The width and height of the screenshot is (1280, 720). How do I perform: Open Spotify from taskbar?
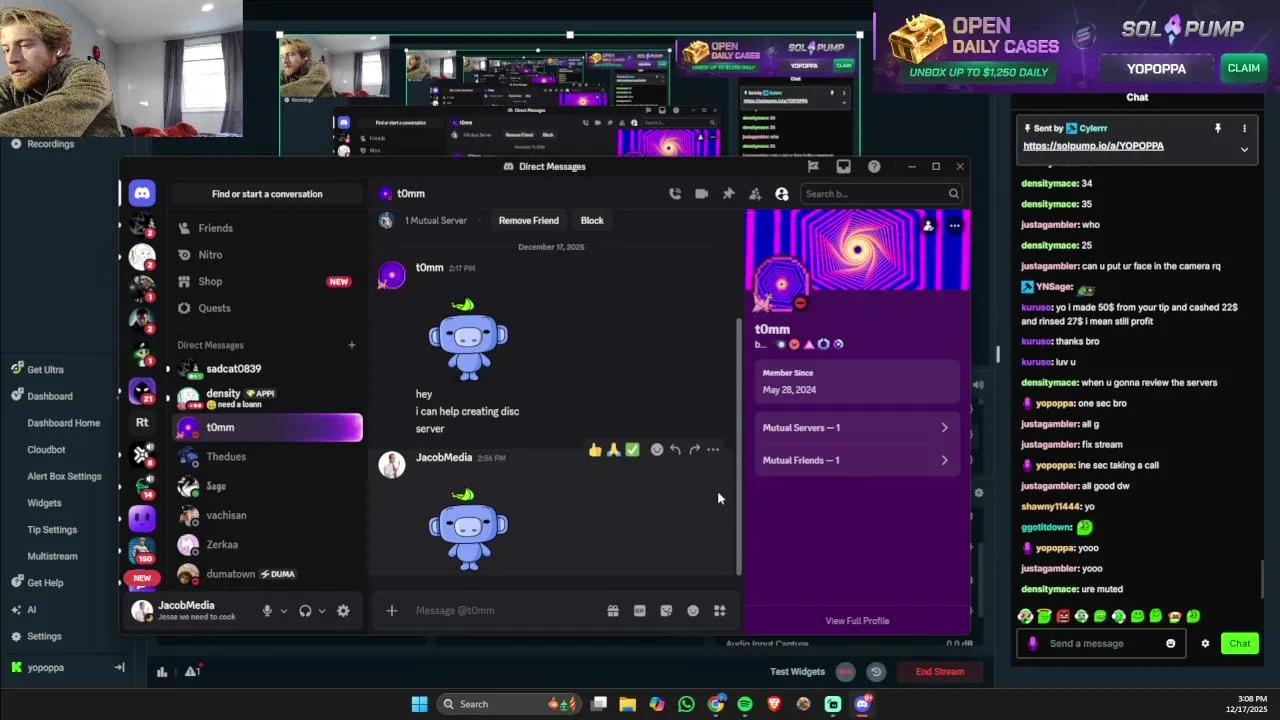tap(745, 704)
